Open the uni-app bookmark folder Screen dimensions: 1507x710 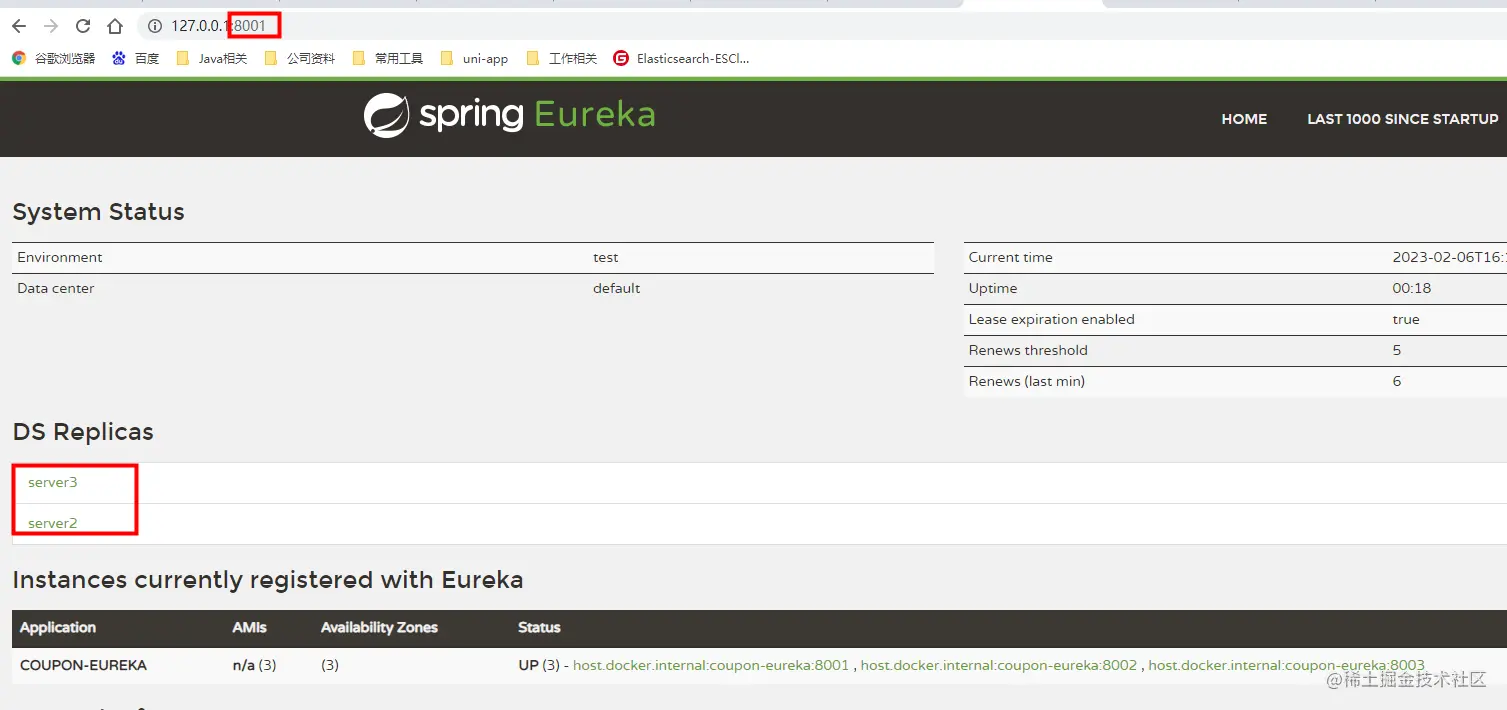coord(474,58)
